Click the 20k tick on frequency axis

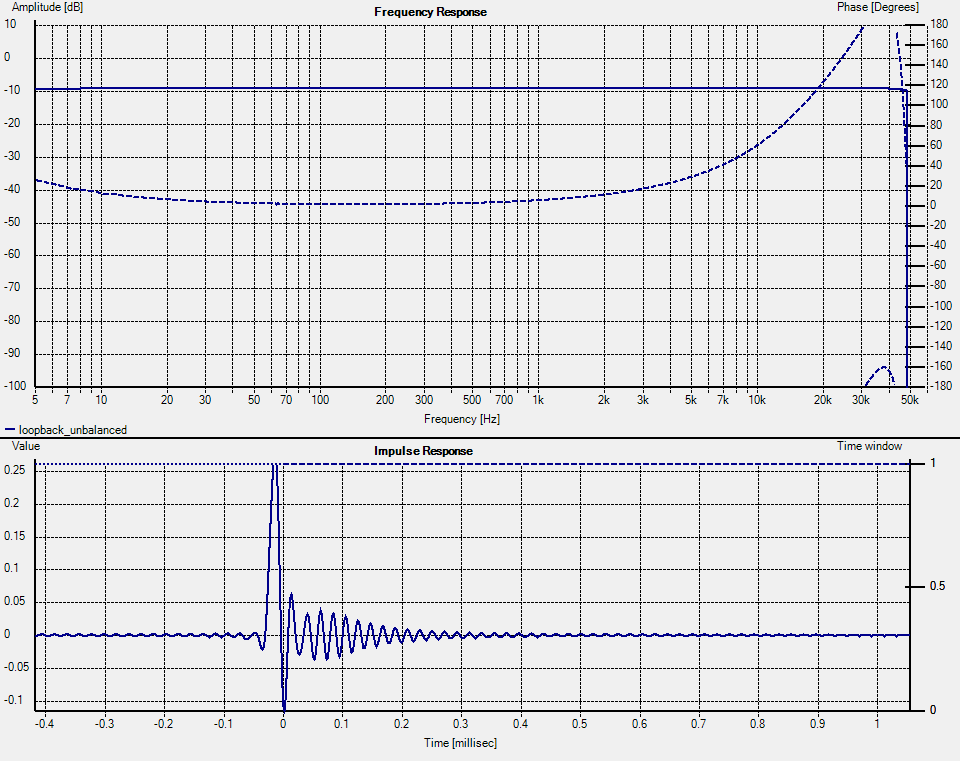tap(823, 400)
